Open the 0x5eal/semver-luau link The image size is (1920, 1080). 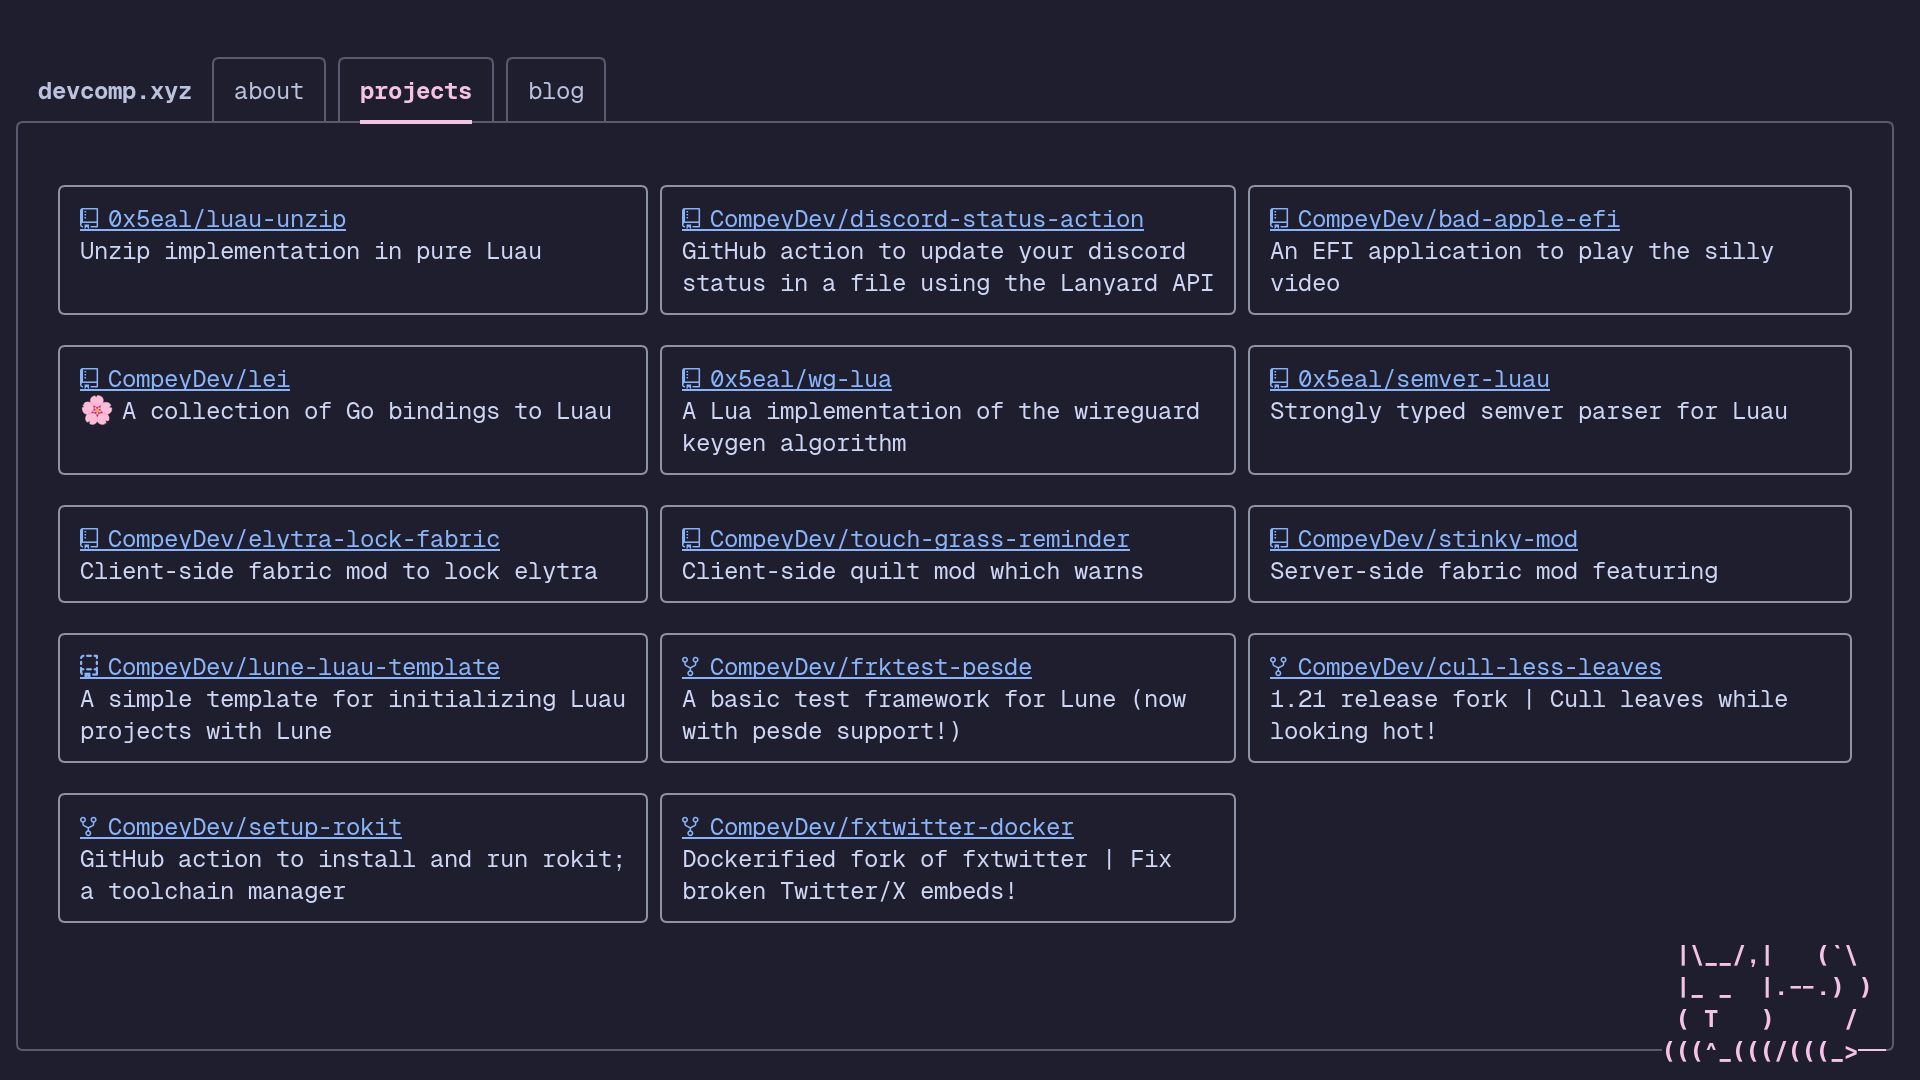click(x=1424, y=379)
